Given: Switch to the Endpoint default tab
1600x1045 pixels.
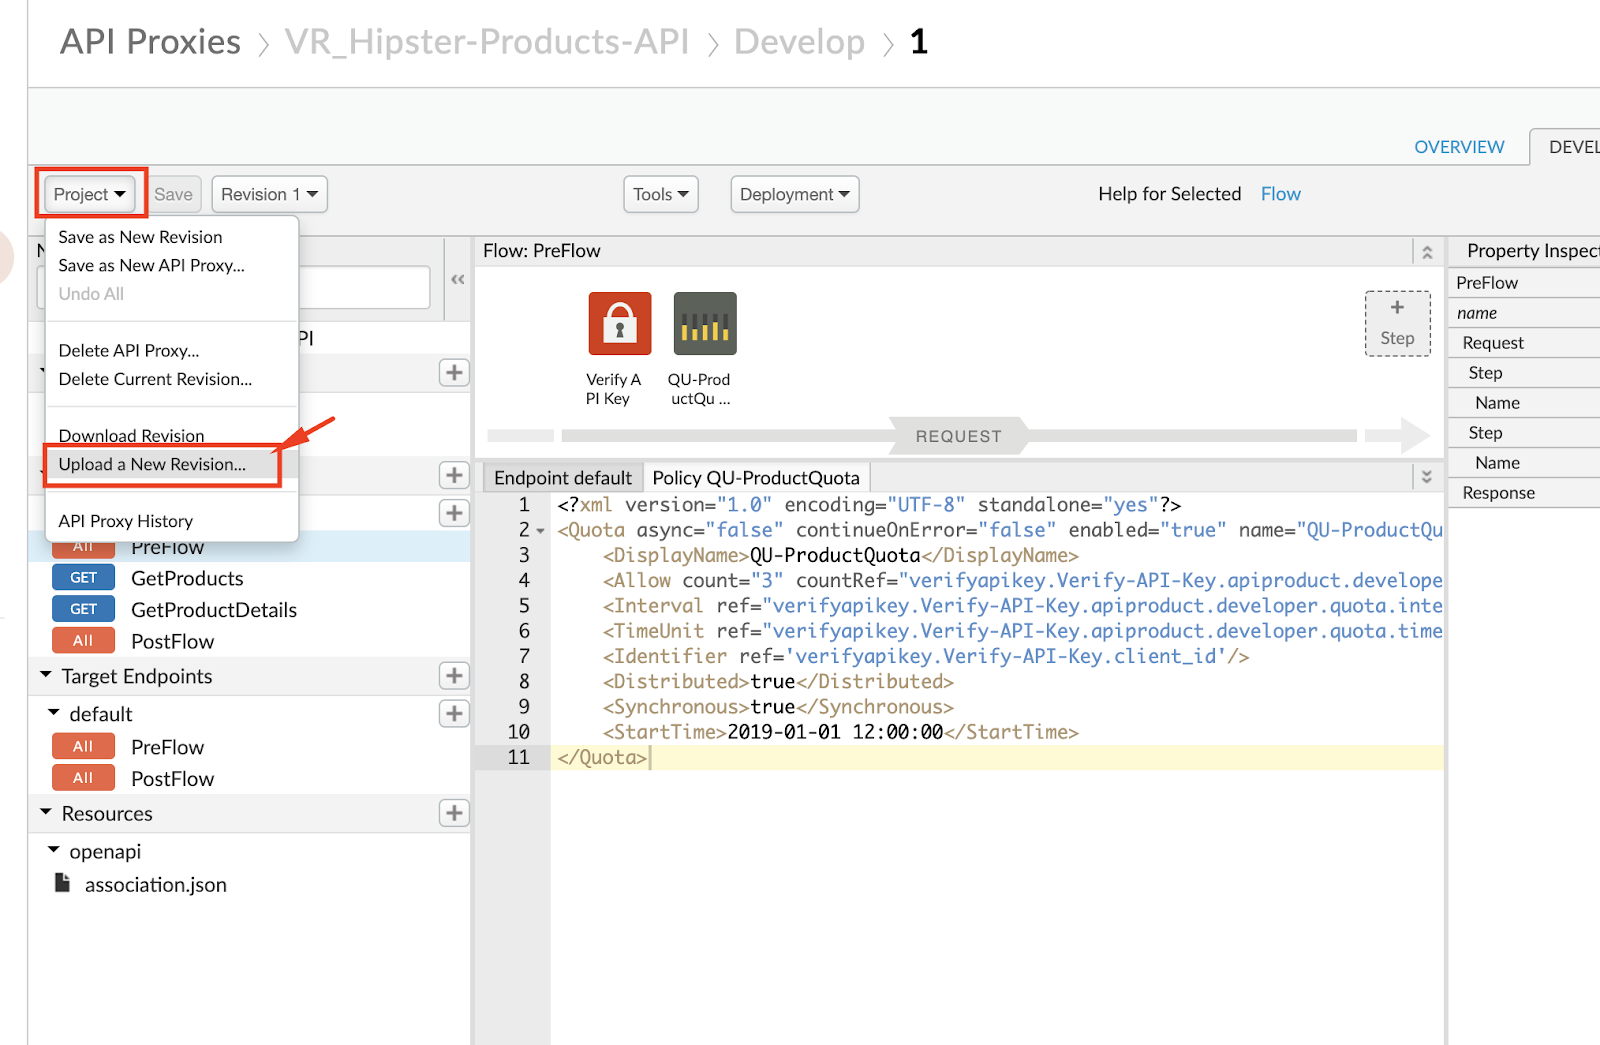Looking at the screenshot, I should (563, 478).
